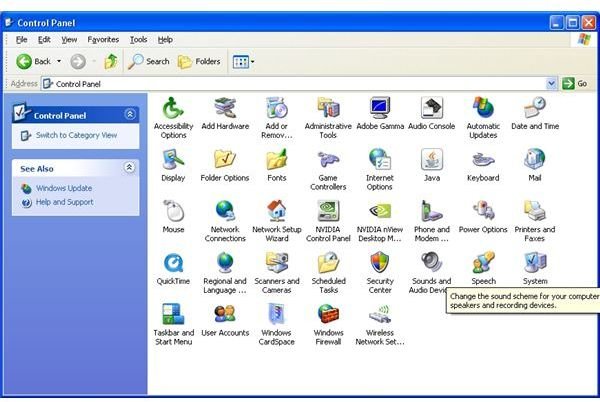
Task: Click the Search toolbar button
Action: tap(148, 62)
